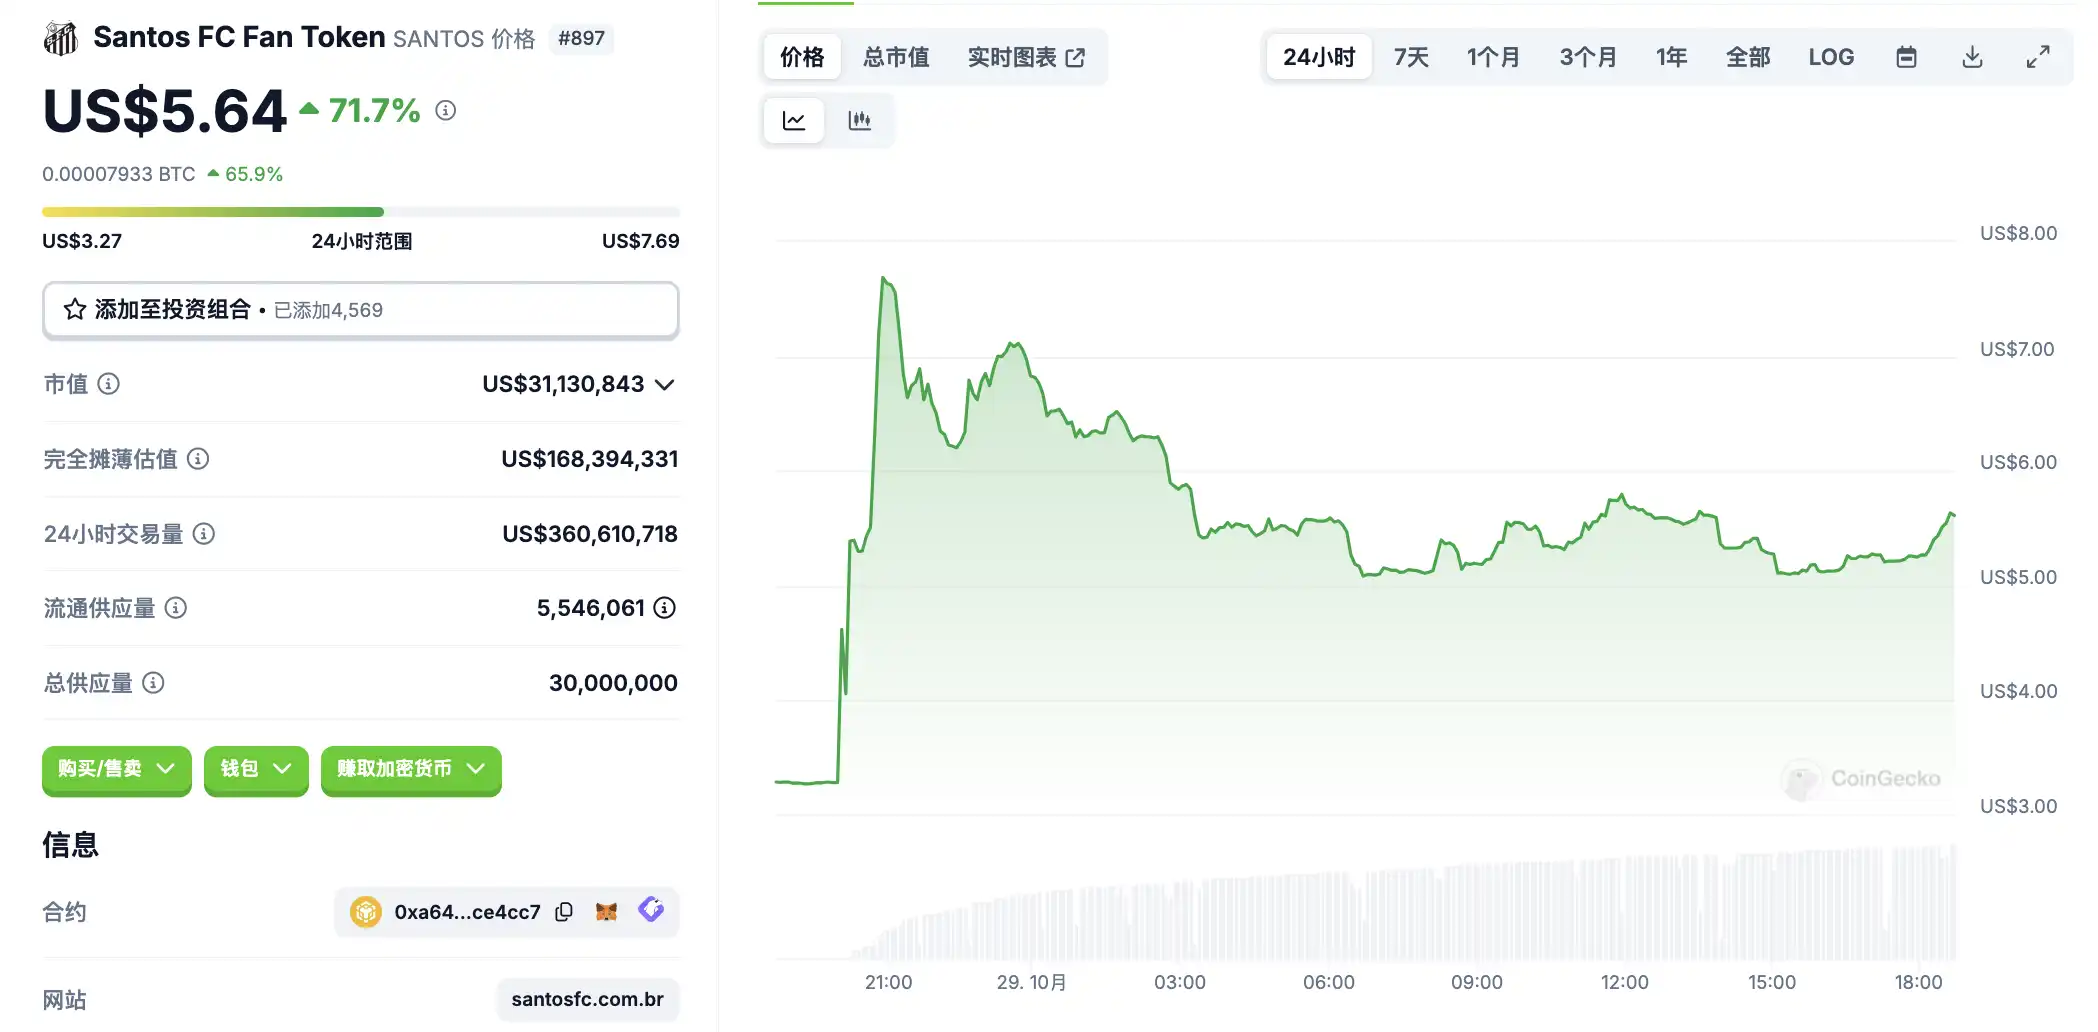Switch to the 总市值 tab
The image size is (2098, 1032).
(x=896, y=57)
